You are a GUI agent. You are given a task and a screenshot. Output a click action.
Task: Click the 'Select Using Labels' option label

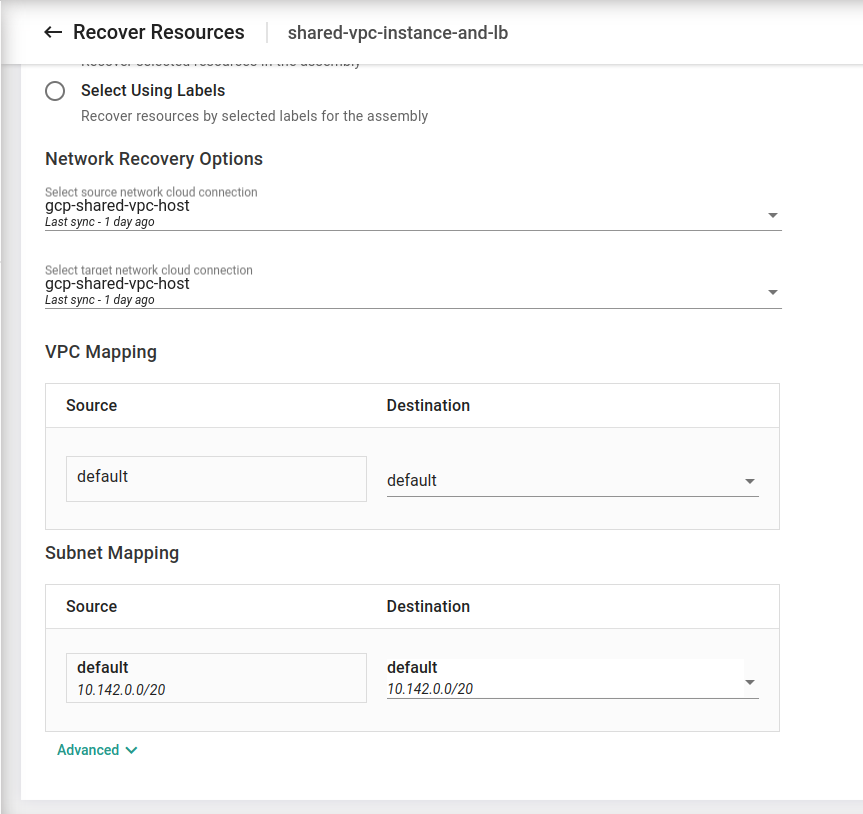pyautogui.click(x=153, y=91)
